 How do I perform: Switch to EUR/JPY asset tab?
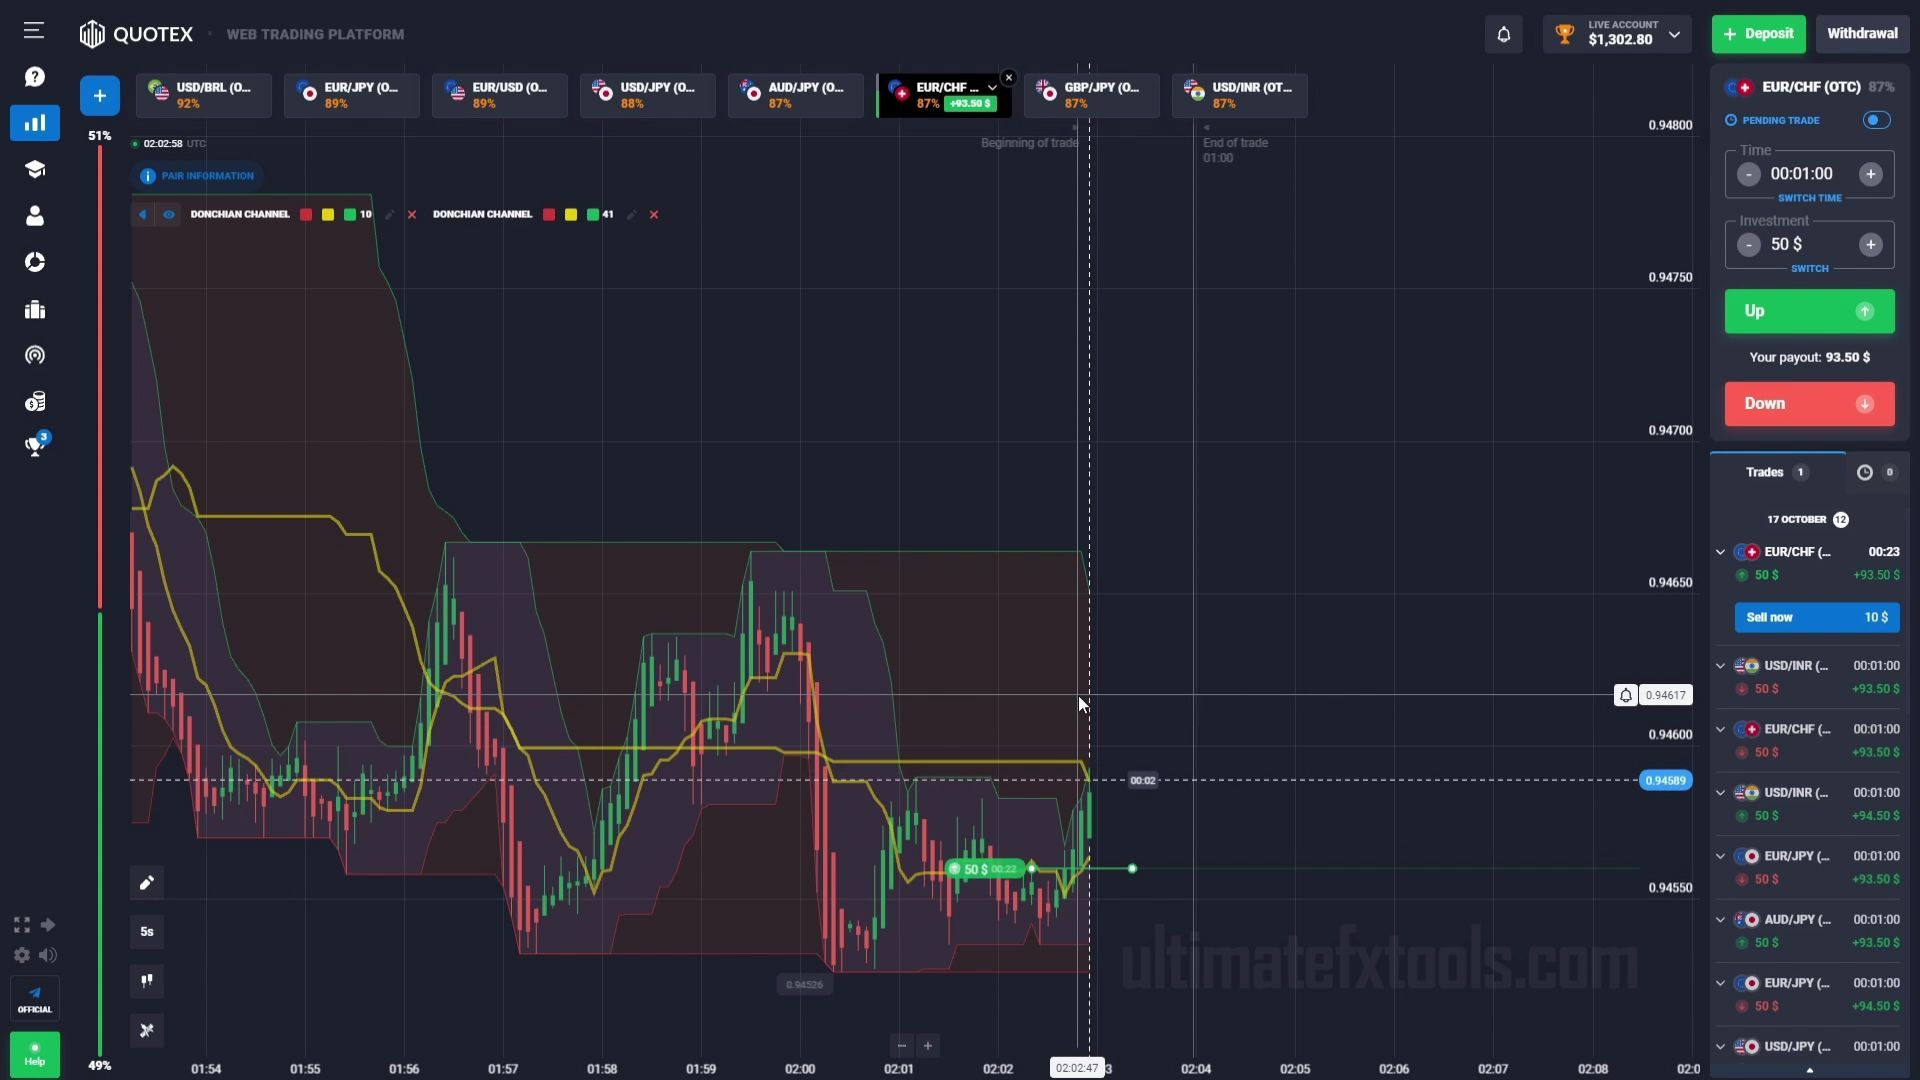pyautogui.click(x=352, y=95)
